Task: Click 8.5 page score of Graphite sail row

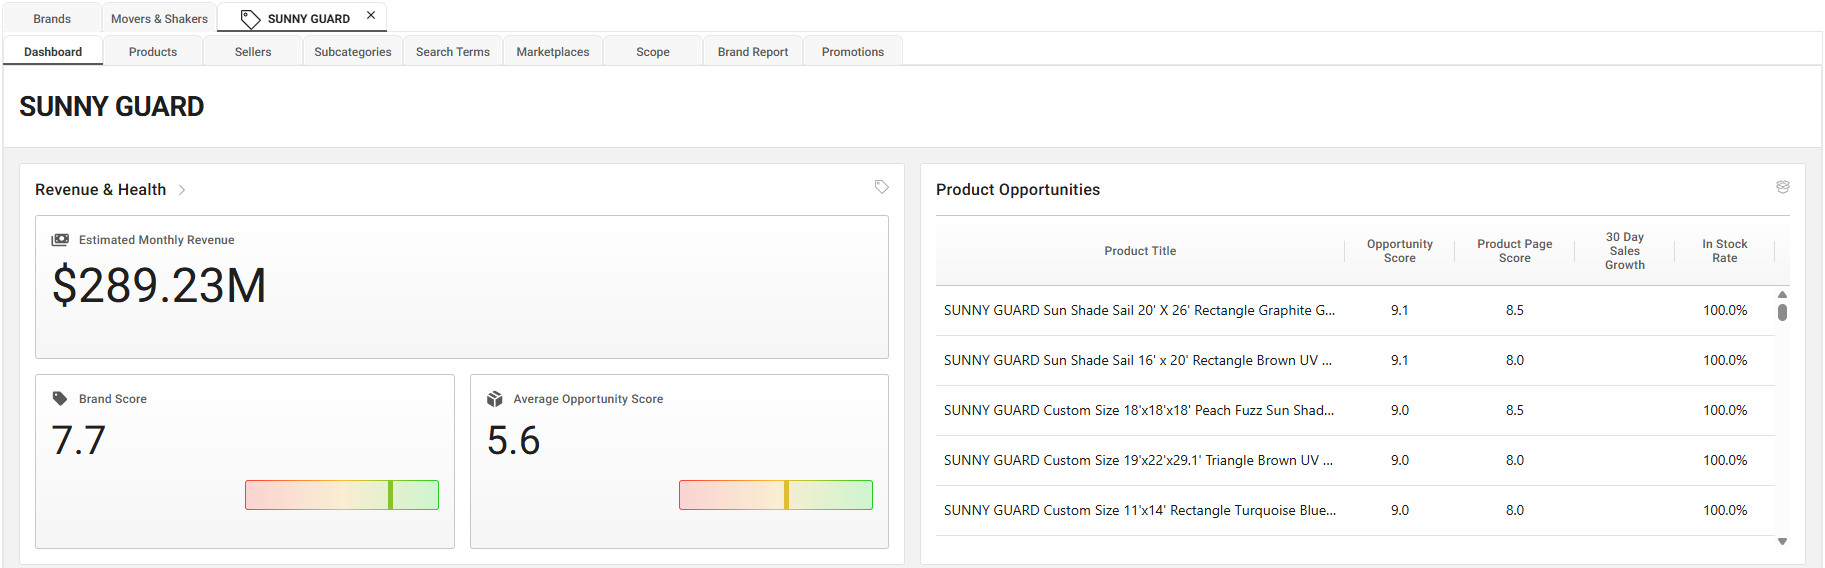Action: [x=1515, y=311]
